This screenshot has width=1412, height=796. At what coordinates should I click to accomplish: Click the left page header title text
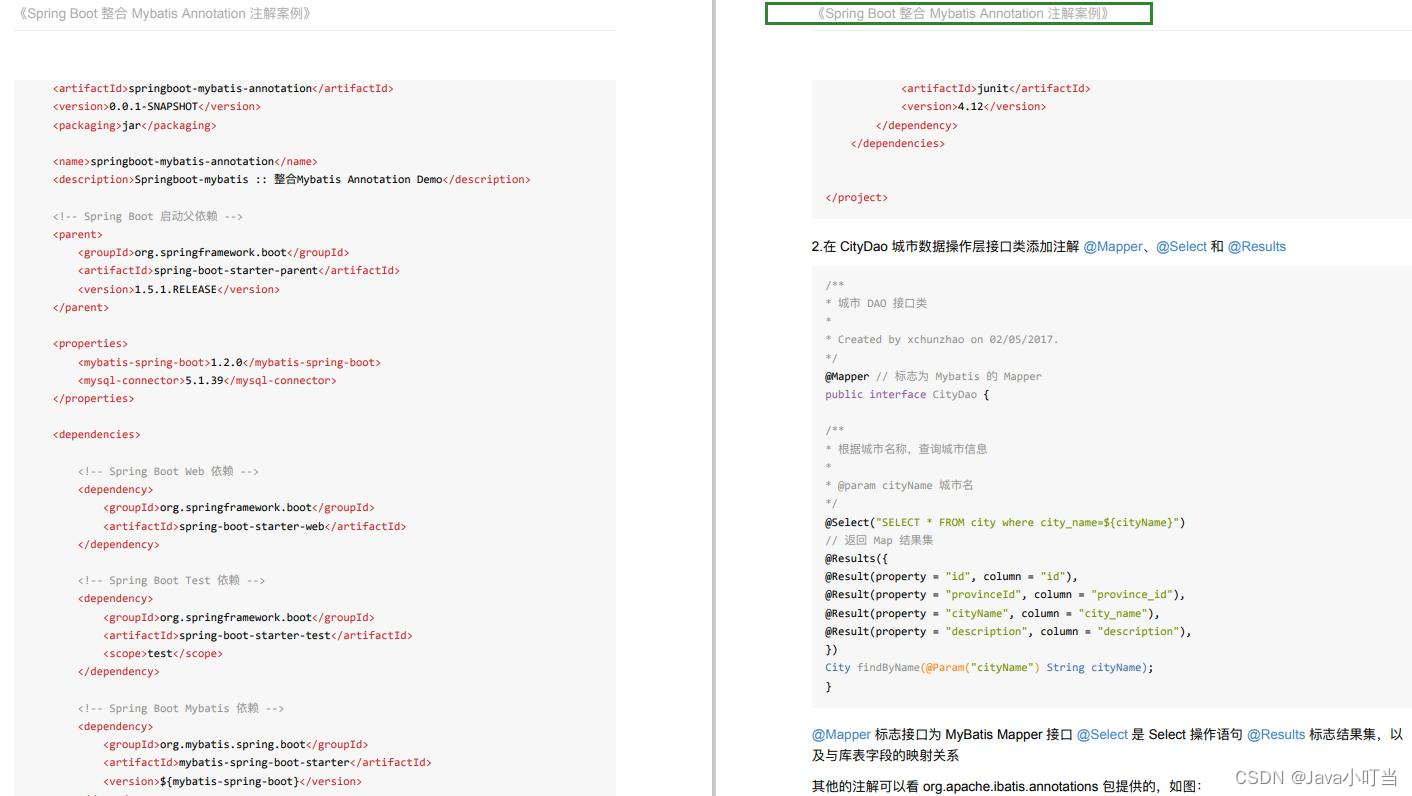coord(165,14)
